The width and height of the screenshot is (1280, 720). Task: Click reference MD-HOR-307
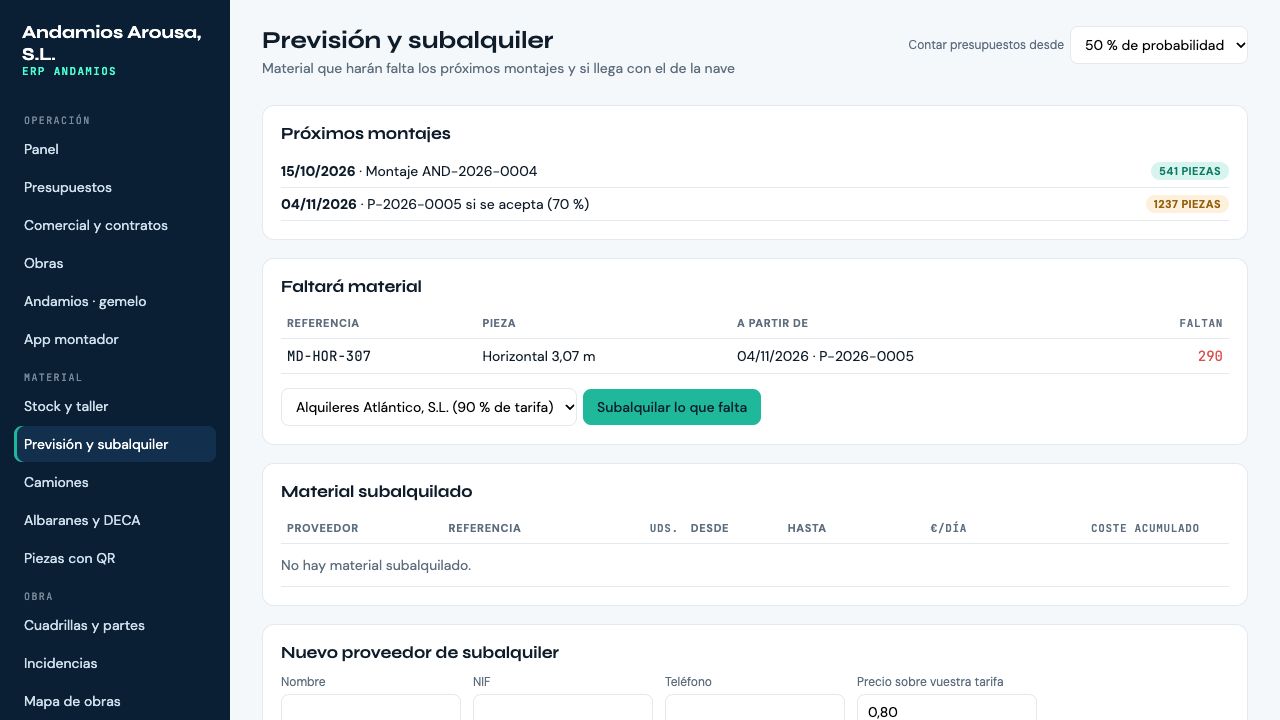[329, 356]
